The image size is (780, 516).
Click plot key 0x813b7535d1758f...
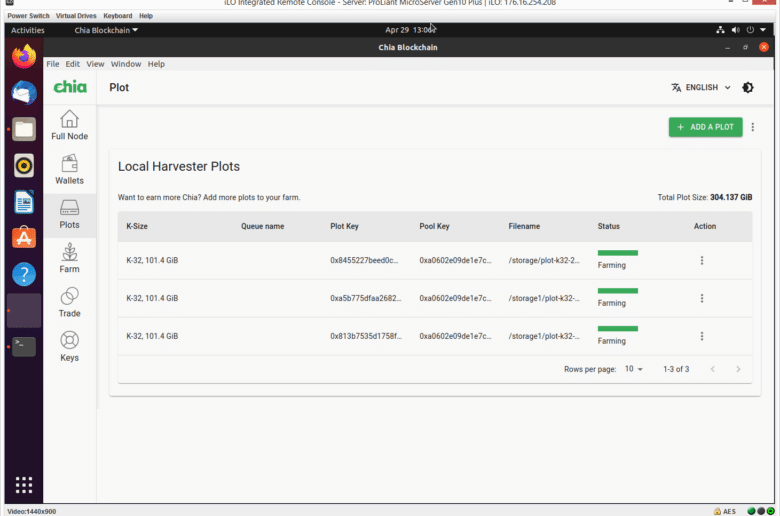pos(366,336)
